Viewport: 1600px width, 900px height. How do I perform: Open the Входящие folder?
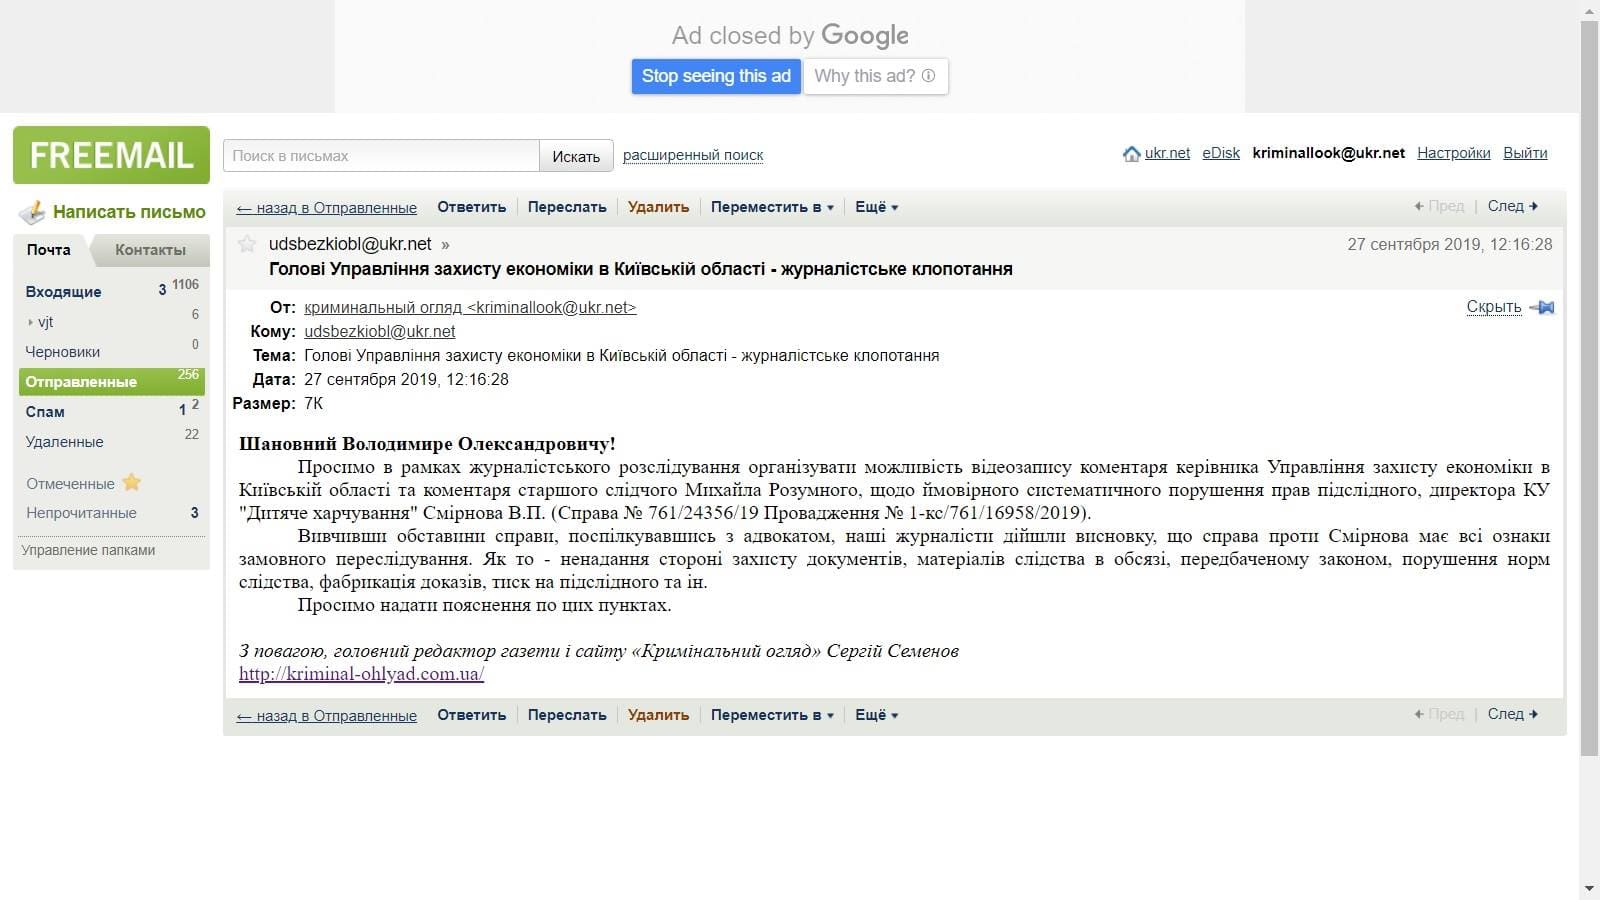pos(63,292)
